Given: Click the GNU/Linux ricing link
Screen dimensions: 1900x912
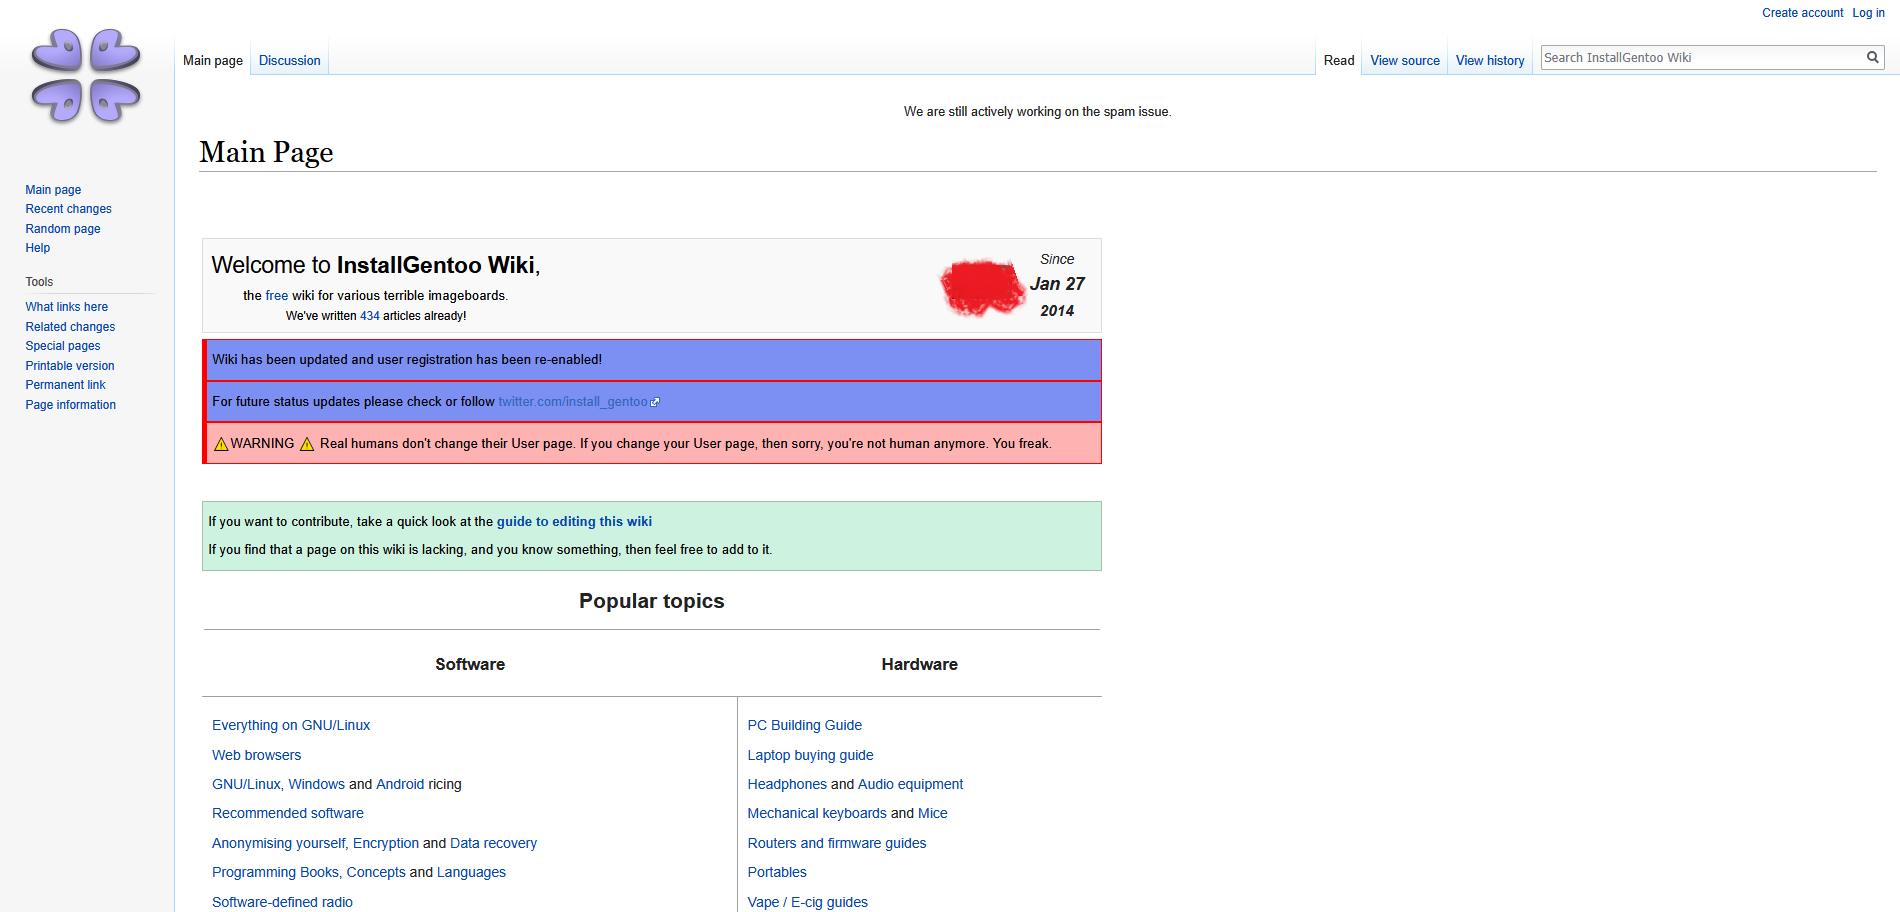Looking at the screenshot, I should (246, 784).
